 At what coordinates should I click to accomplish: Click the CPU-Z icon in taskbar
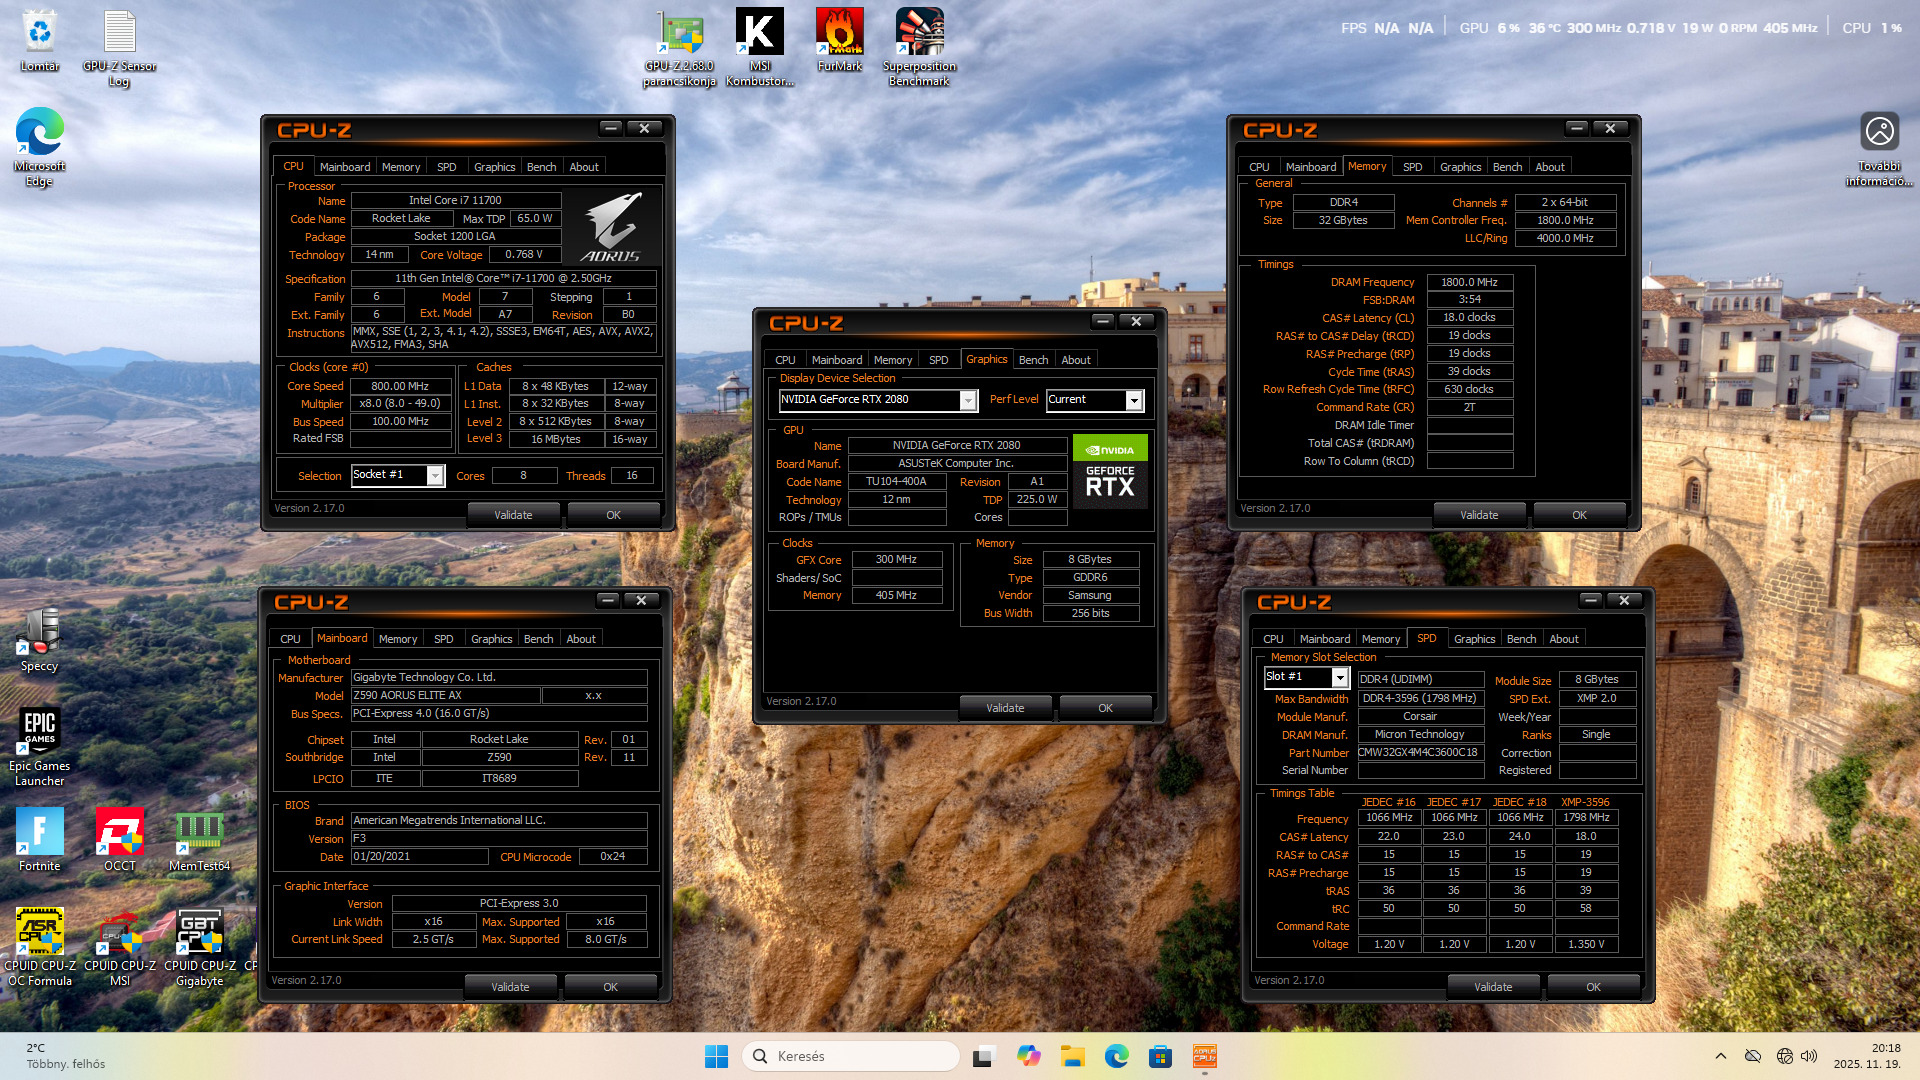point(1204,1056)
